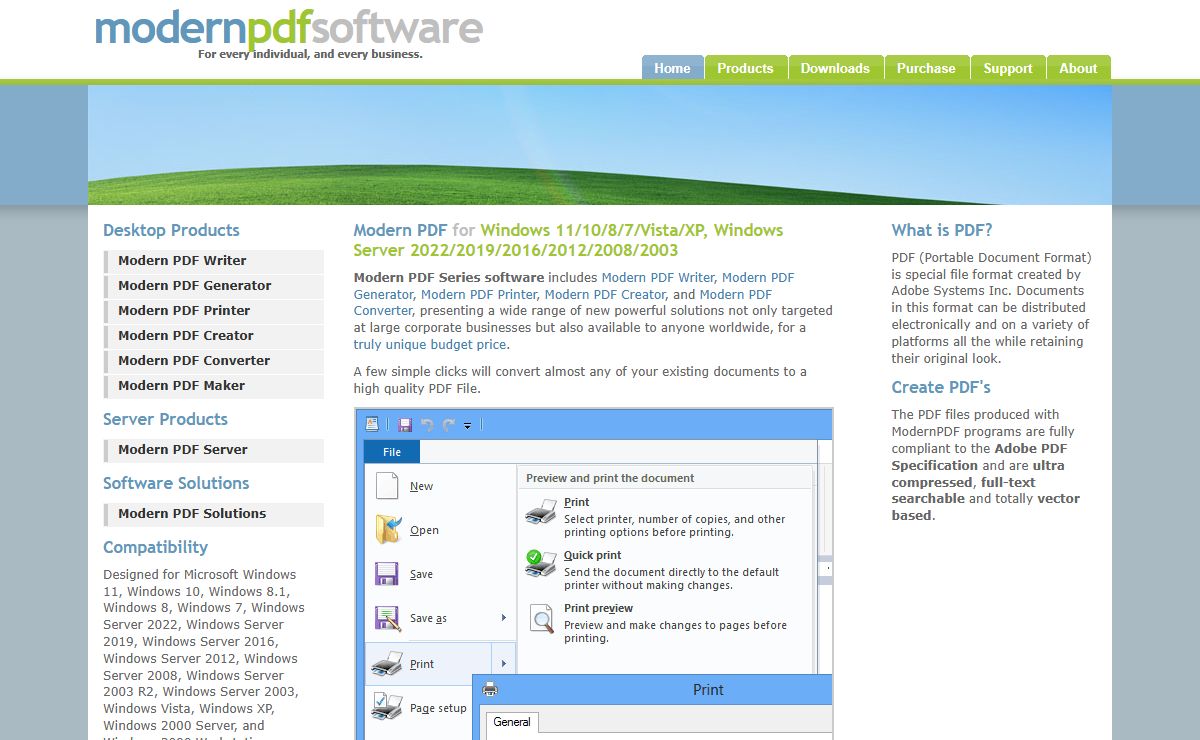Click the Quick print heading text

tap(592, 555)
